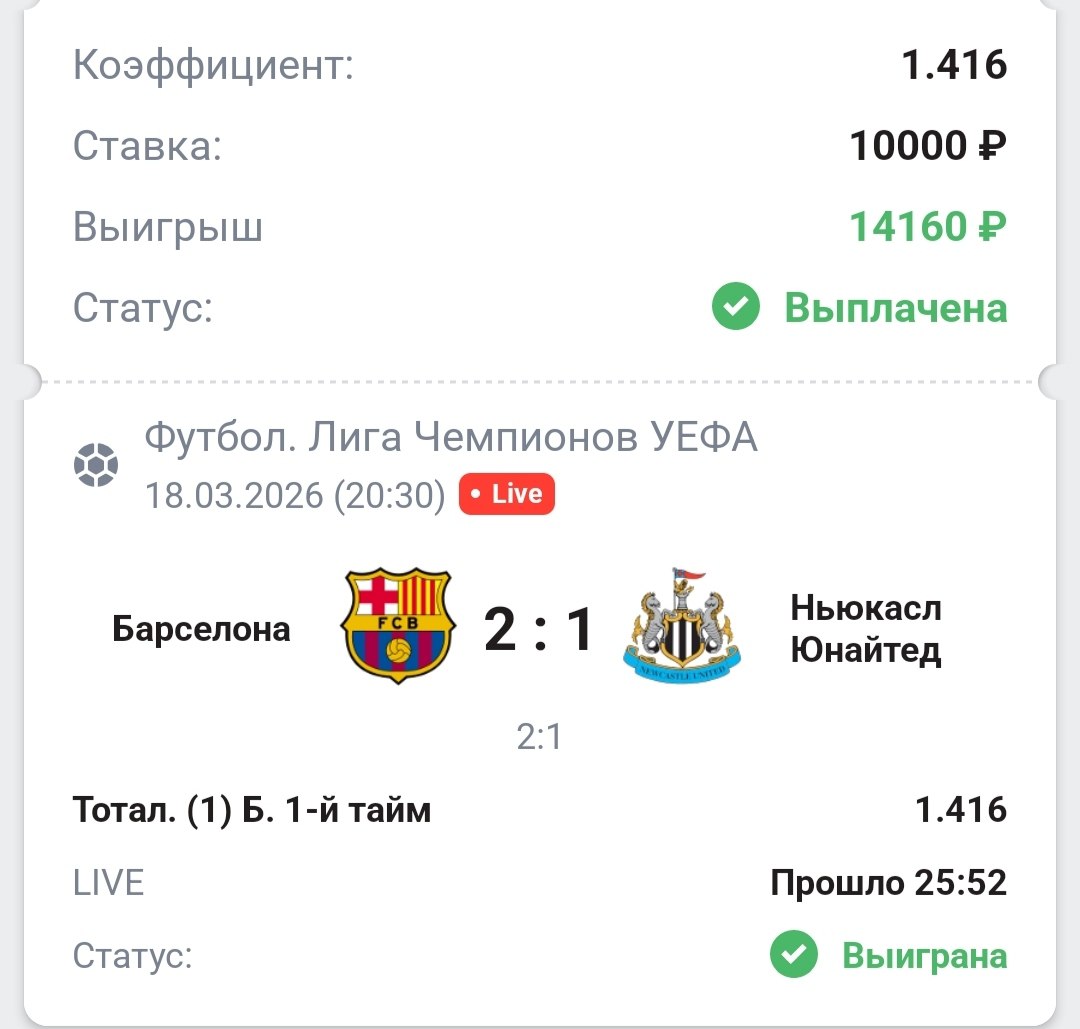Select the Барселона team name

[201, 629]
